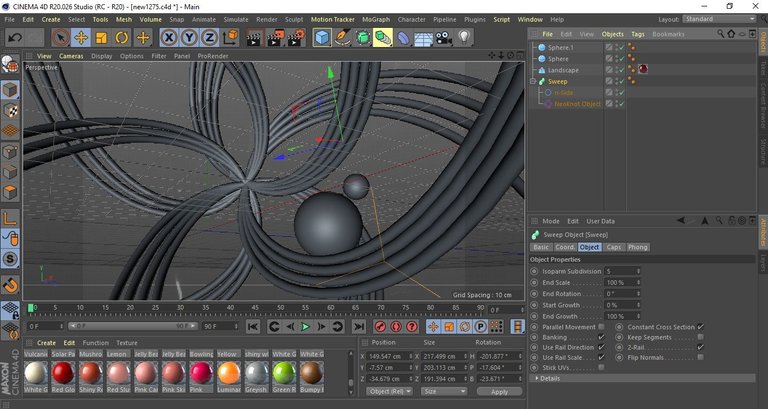
Task: Click the Autokeying button
Action: pos(396,326)
